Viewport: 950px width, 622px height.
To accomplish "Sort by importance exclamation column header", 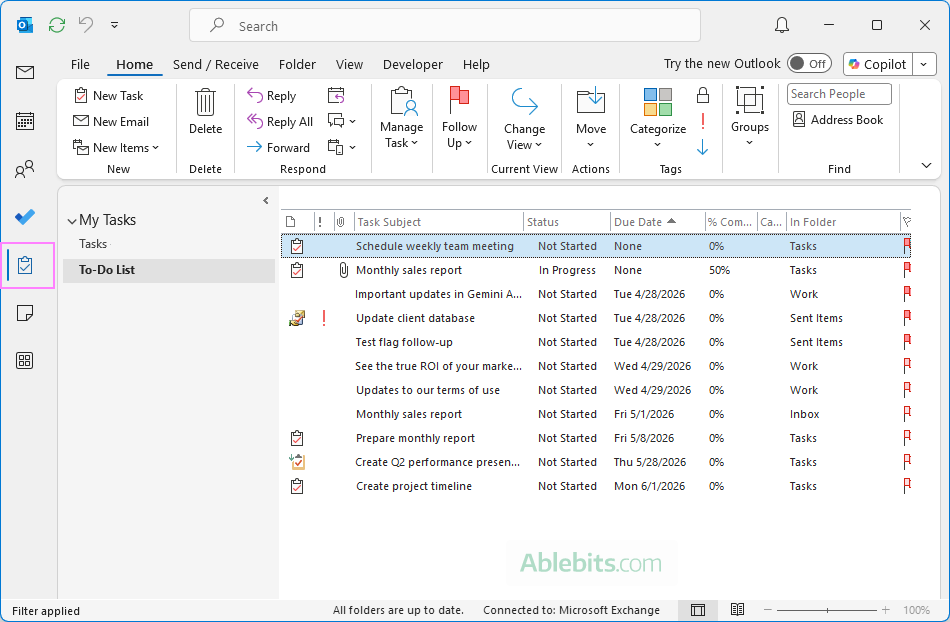I will pyautogui.click(x=320, y=222).
